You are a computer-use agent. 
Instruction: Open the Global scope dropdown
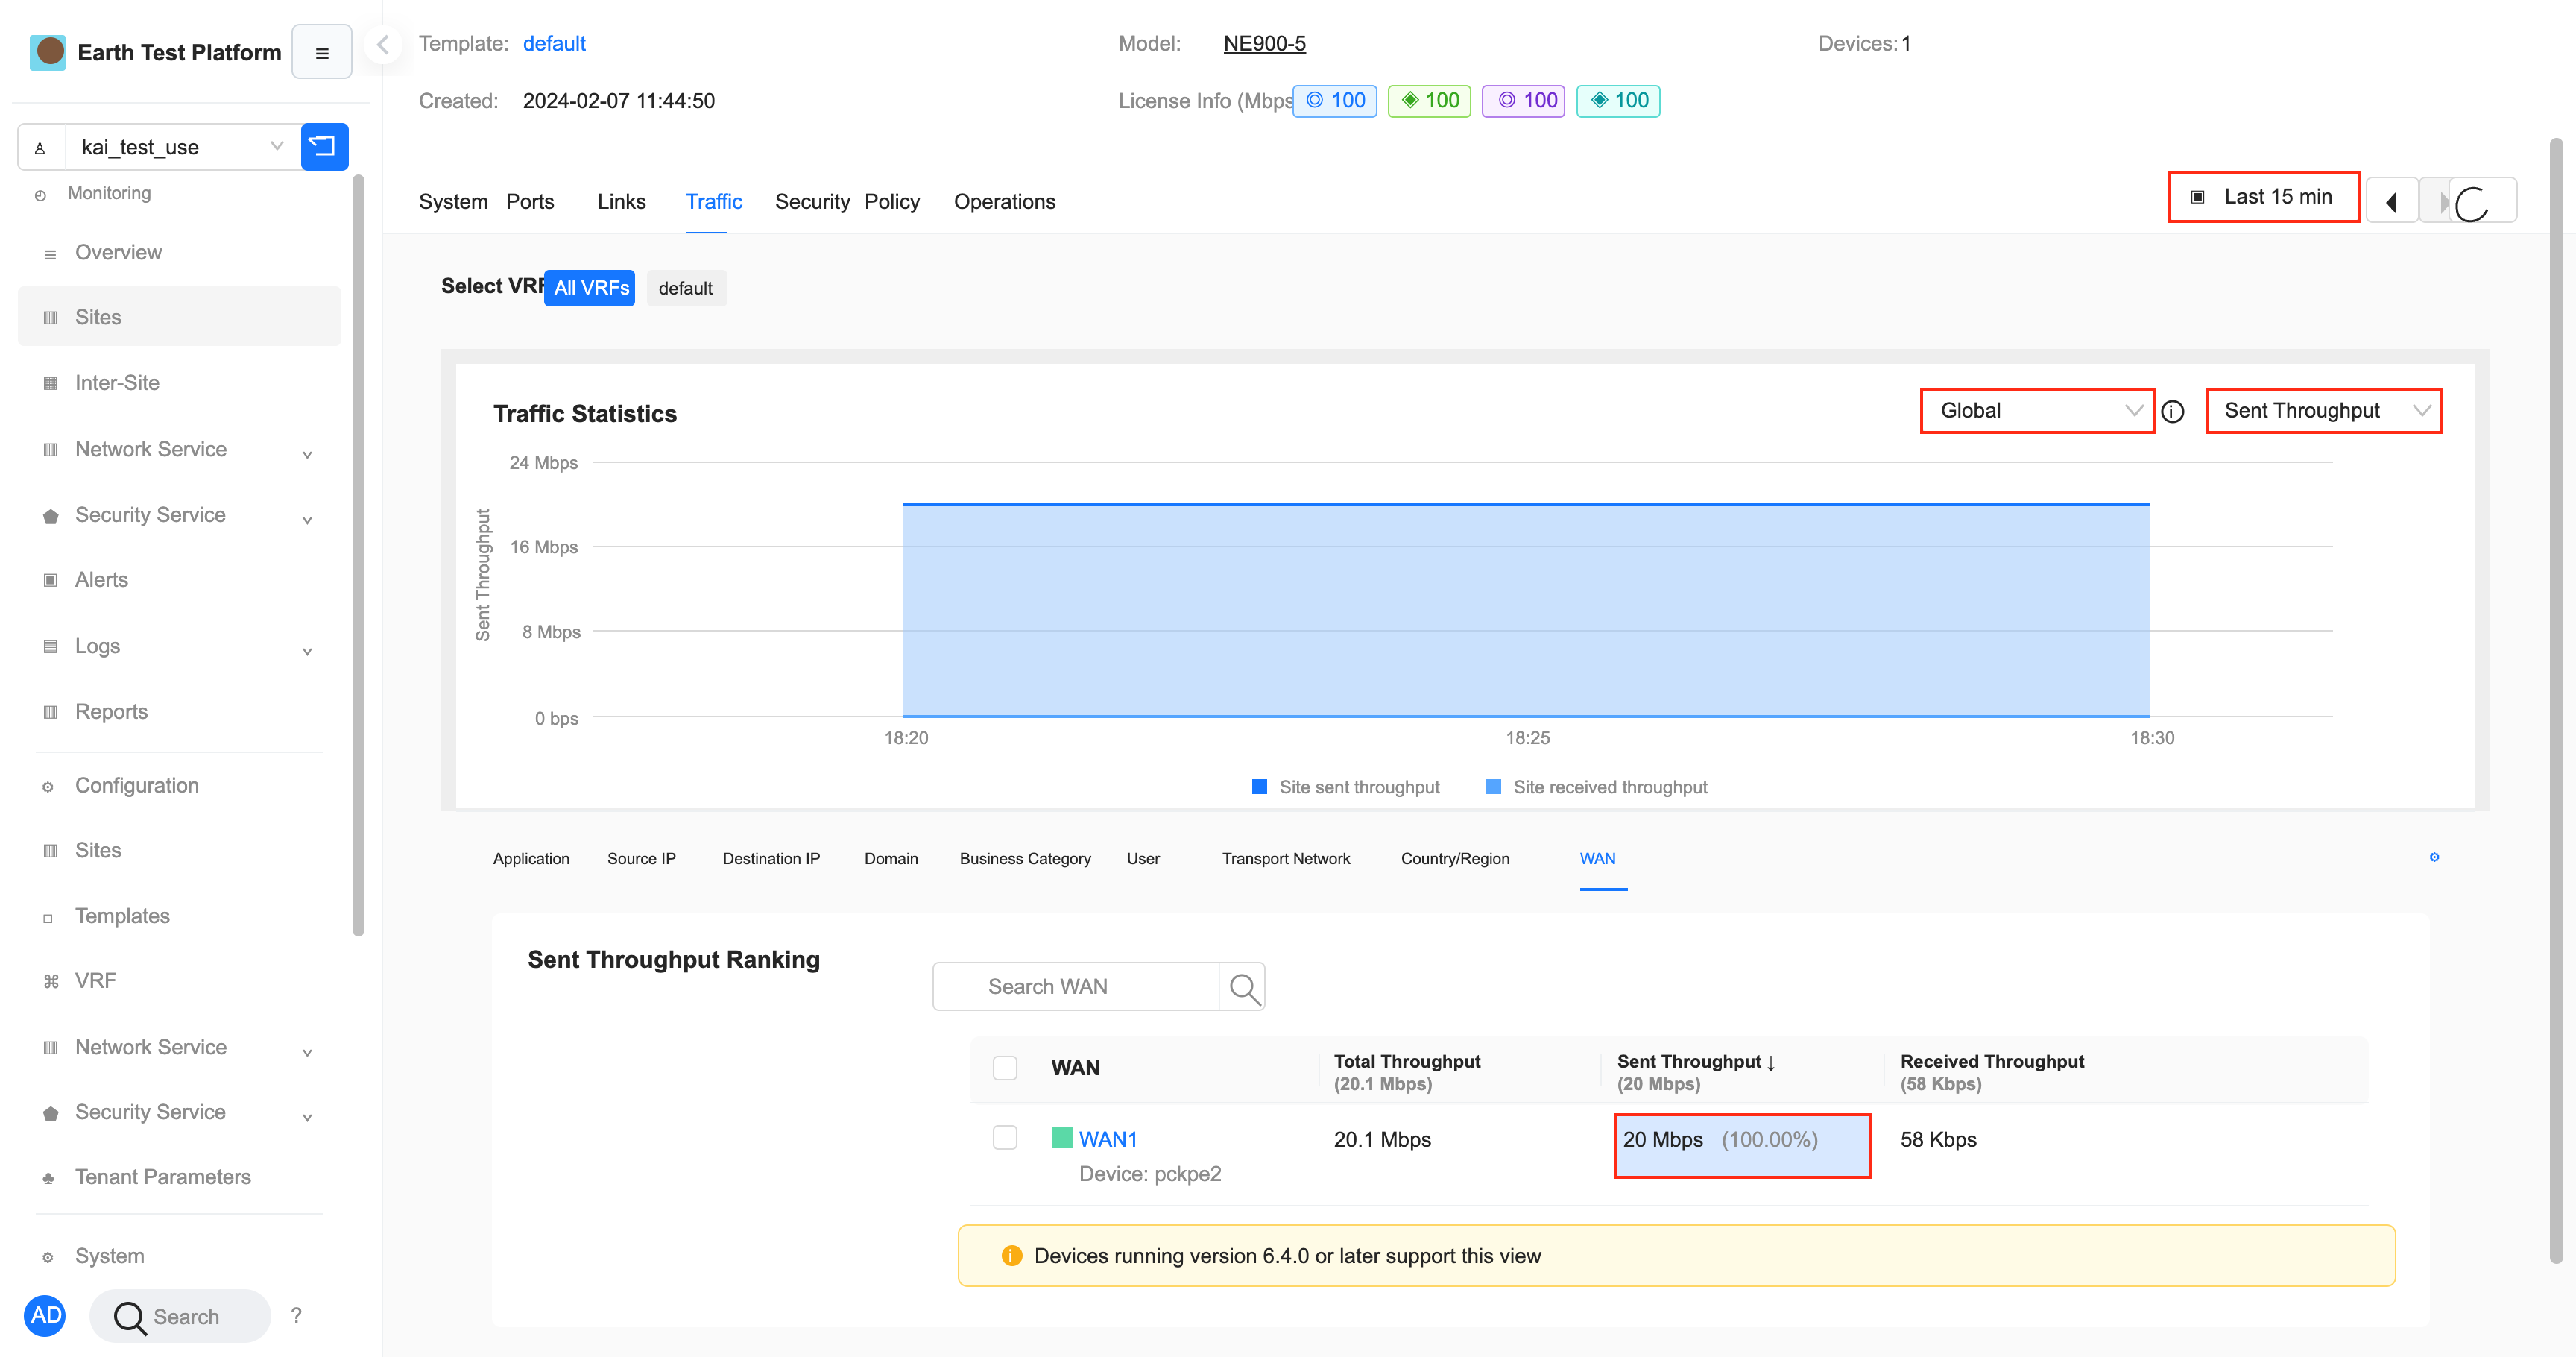(2037, 411)
